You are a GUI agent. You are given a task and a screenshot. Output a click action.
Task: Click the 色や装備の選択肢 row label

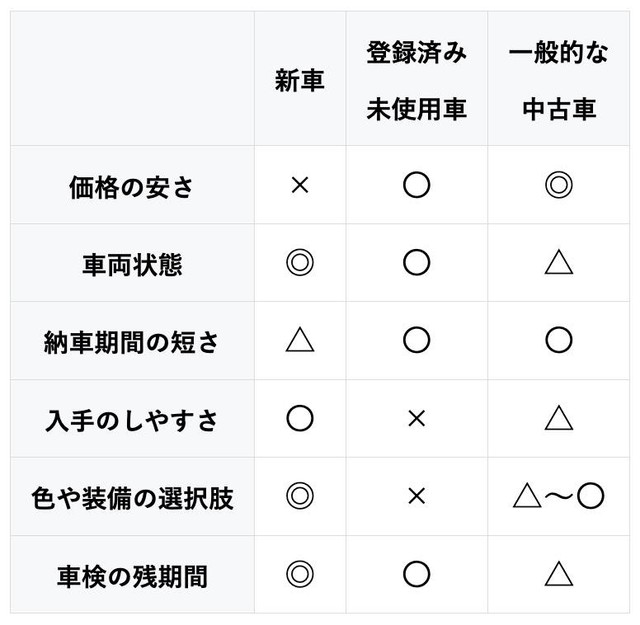click(132, 497)
